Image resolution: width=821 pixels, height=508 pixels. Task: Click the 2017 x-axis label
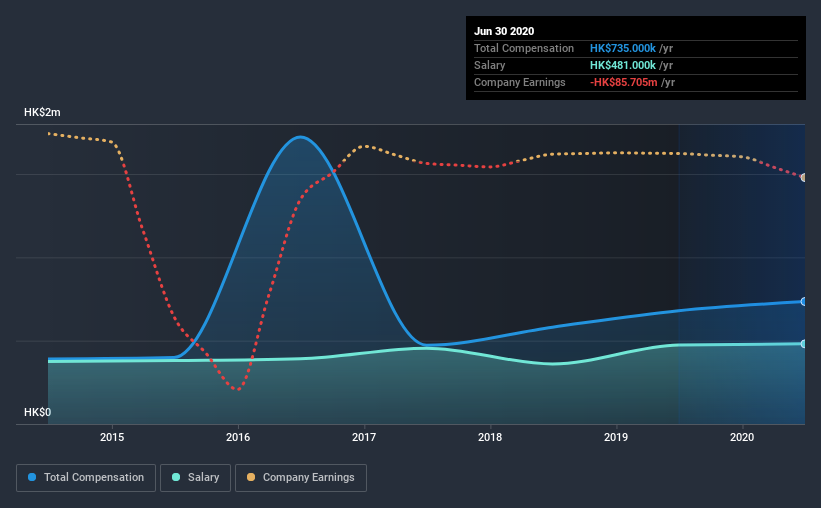pos(364,437)
